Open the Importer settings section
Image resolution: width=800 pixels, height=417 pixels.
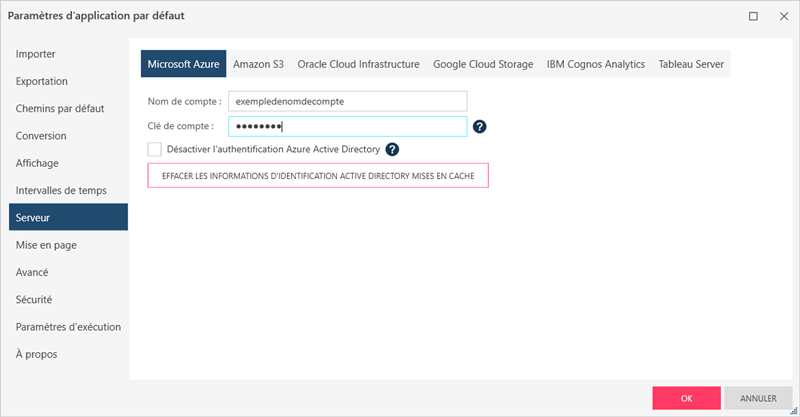35,54
